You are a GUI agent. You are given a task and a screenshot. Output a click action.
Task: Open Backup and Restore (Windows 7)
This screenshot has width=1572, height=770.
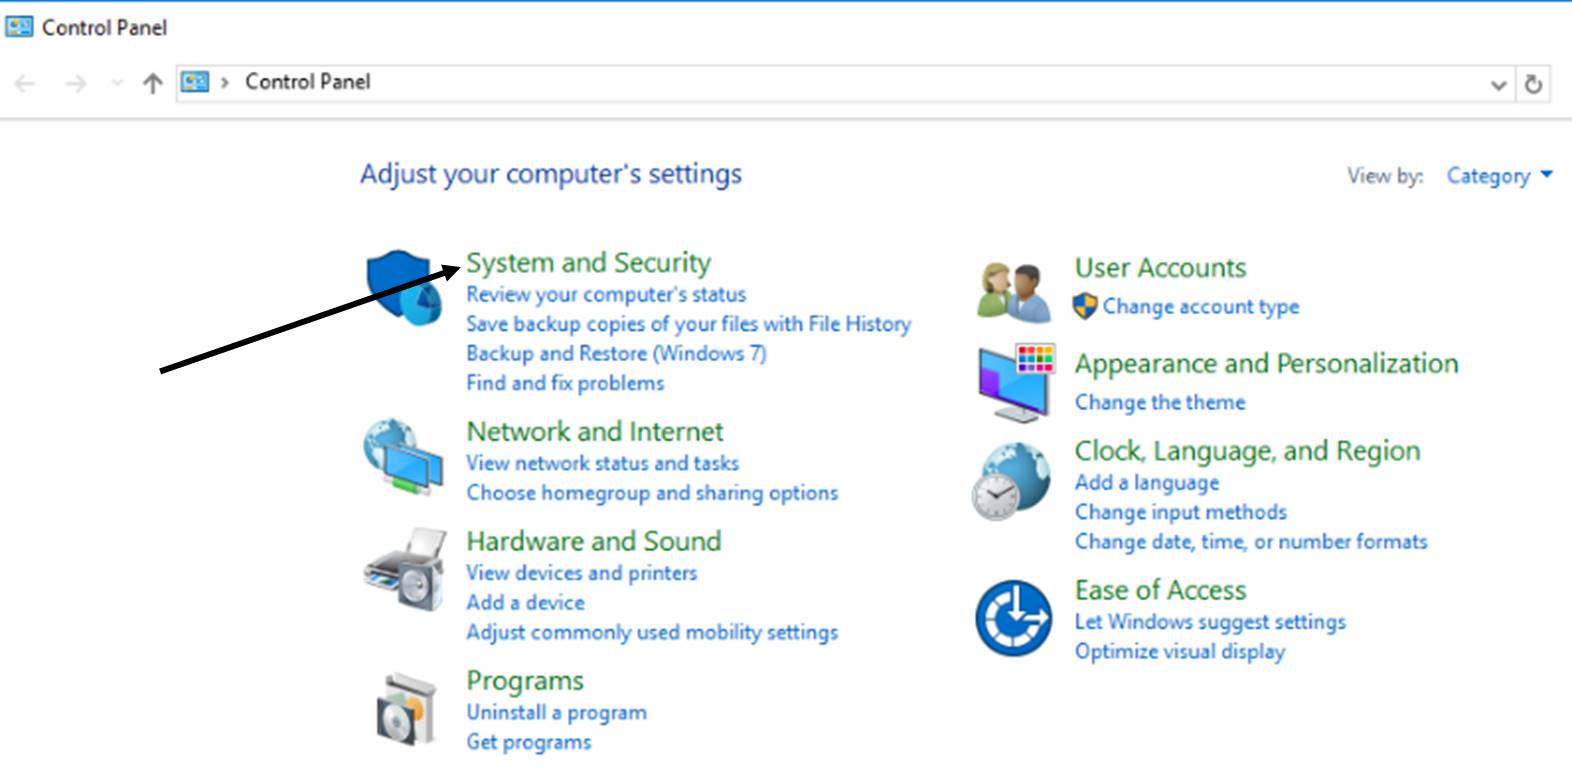(616, 353)
